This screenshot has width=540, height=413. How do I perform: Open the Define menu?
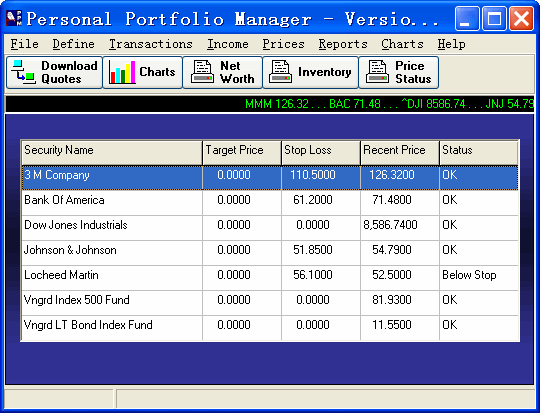pos(73,44)
